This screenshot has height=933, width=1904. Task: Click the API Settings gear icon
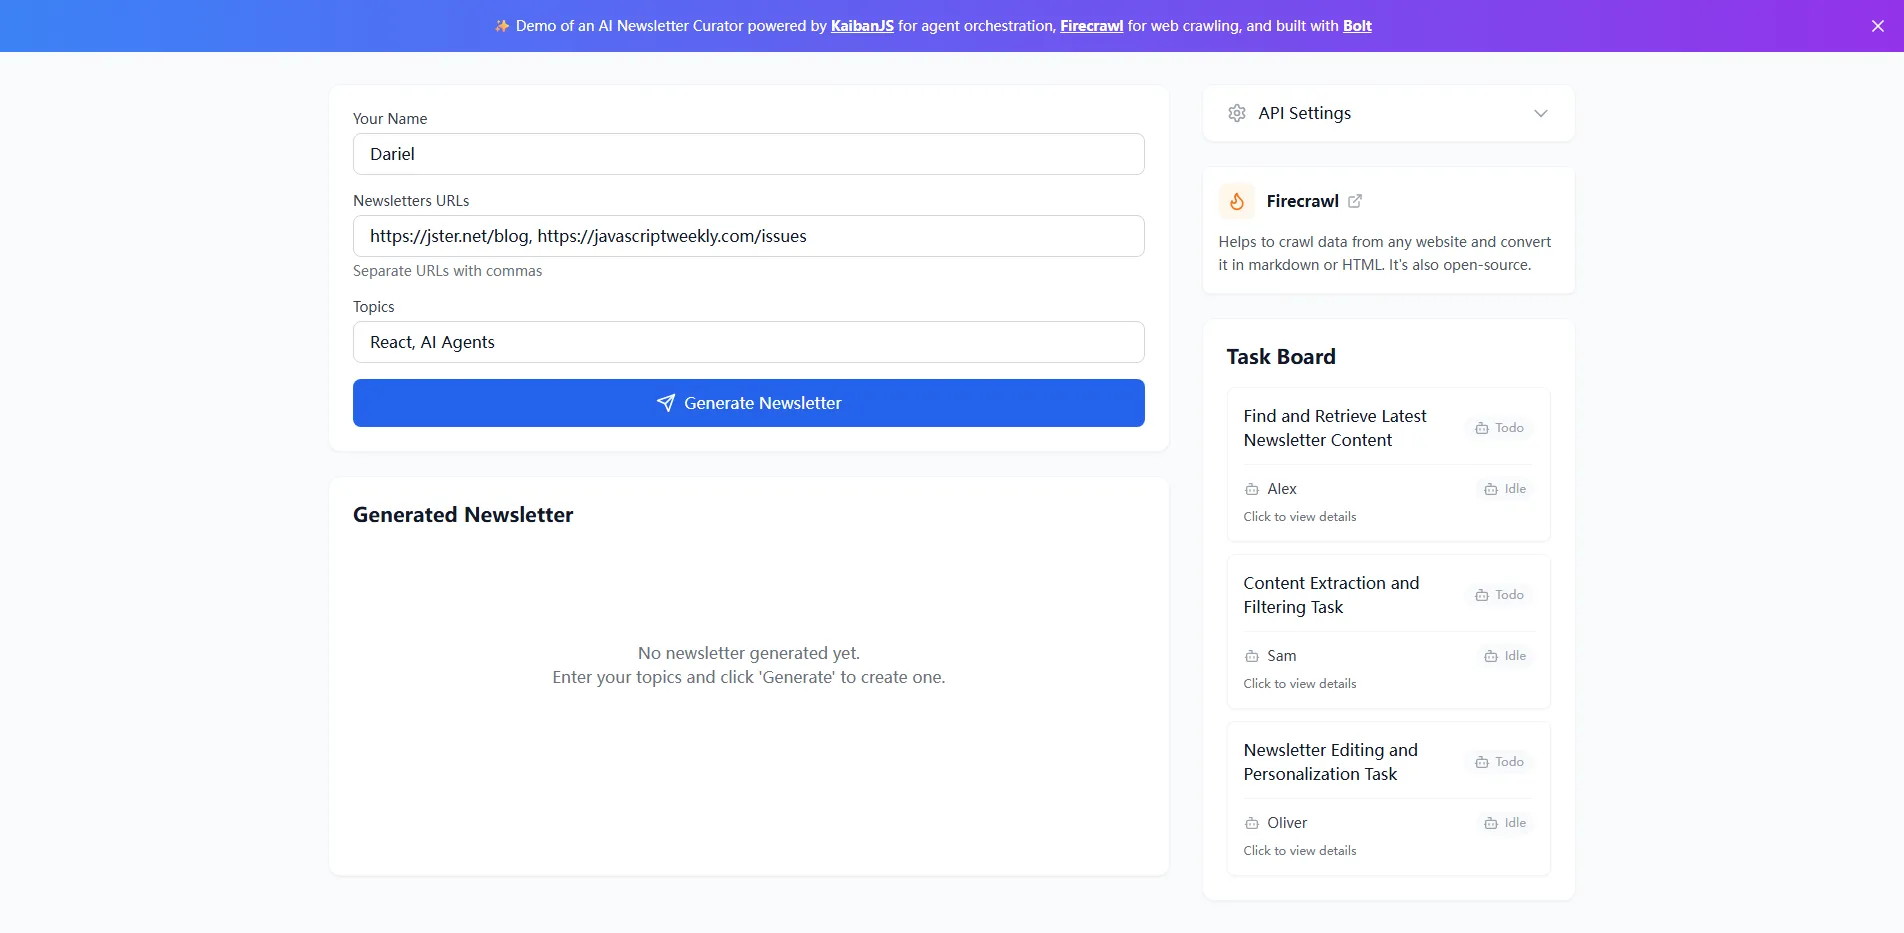(x=1236, y=113)
